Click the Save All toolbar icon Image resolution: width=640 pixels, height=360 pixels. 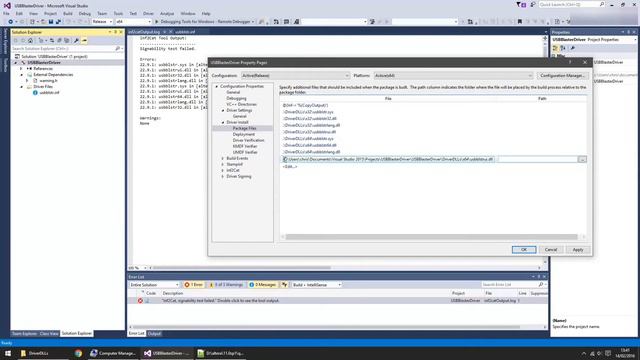tap(58, 22)
